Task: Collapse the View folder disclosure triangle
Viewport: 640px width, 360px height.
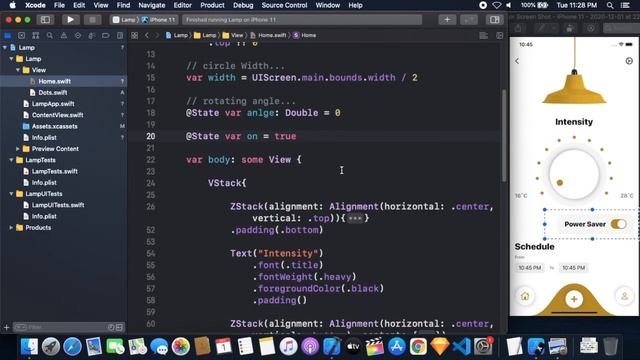Action: (18, 70)
